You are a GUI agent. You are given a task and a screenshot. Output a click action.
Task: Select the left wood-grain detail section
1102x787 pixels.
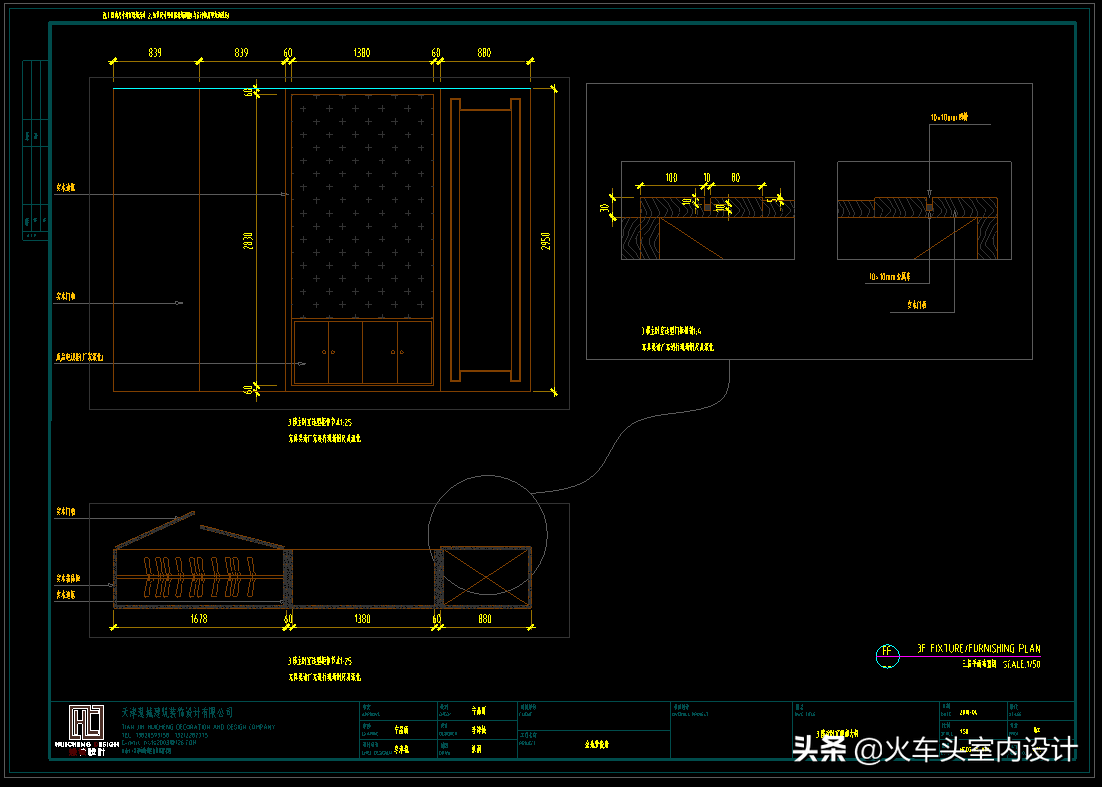click(708, 211)
